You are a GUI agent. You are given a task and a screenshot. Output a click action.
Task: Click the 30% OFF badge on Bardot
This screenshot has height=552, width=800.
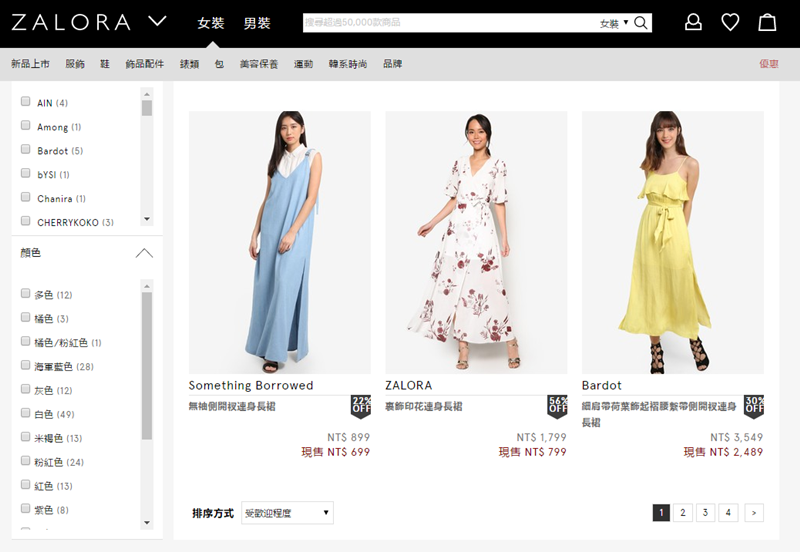[754, 407]
